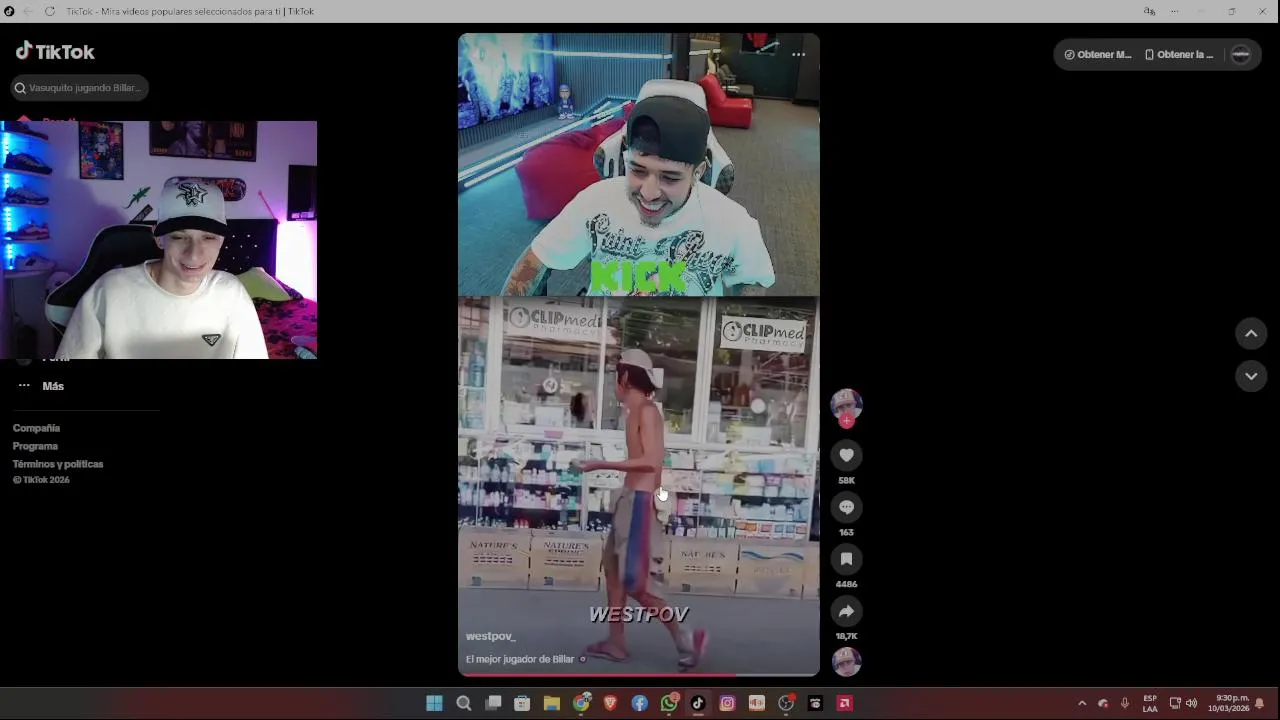Click the TikTok logo
Viewport: 1280px width, 720px height.
pos(55,52)
